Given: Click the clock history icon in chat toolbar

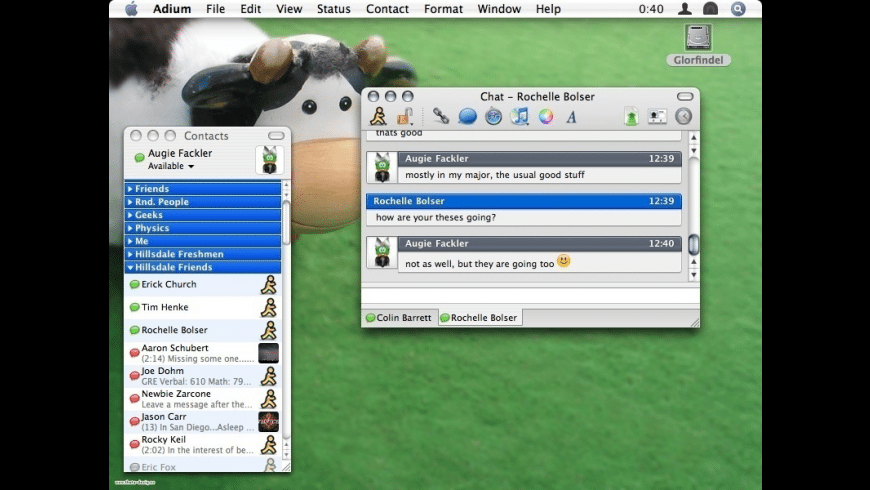Looking at the screenshot, I should 683,116.
